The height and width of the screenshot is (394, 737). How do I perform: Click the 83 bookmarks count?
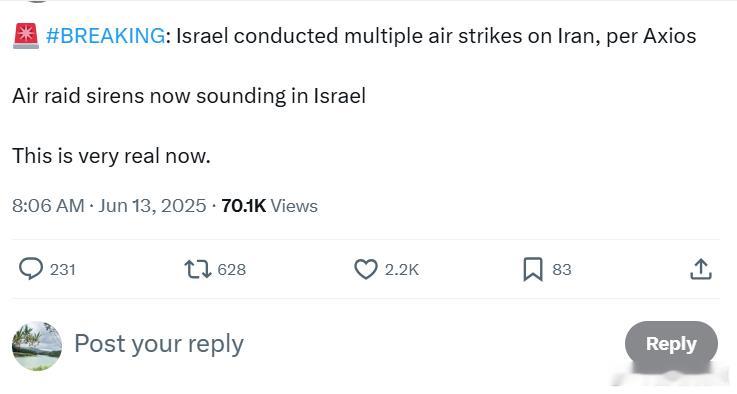pyautogui.click(x=562, y=270)
